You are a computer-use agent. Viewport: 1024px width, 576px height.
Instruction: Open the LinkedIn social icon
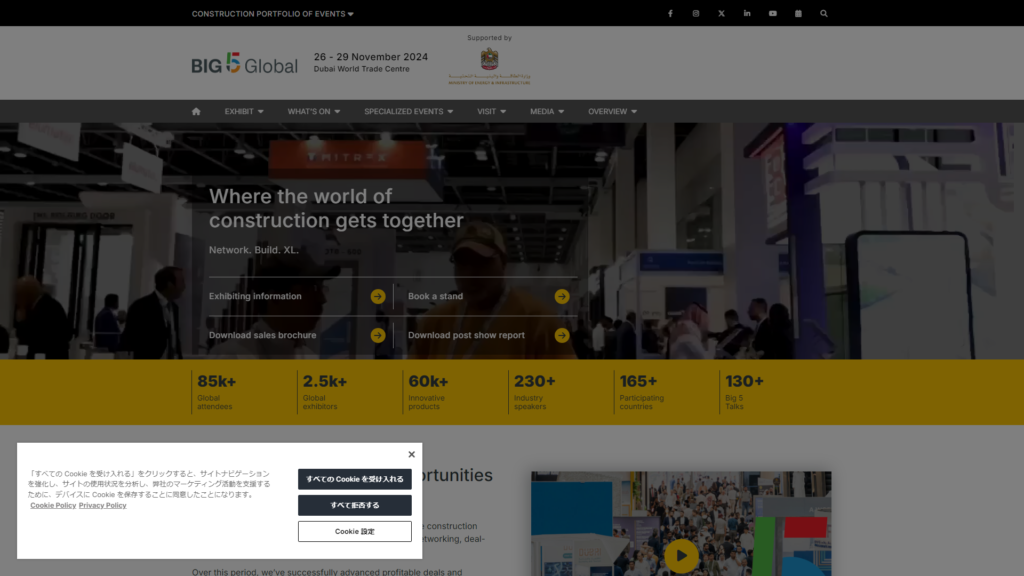pos(746,13)
